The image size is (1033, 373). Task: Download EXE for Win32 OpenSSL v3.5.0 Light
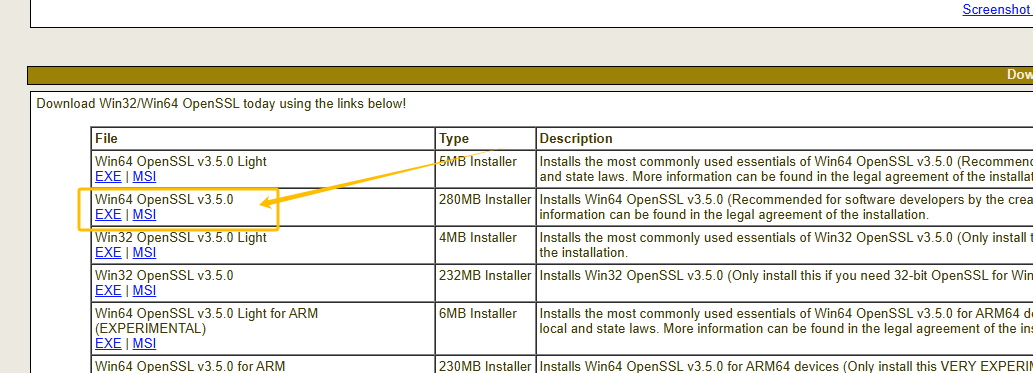point(108,252)
